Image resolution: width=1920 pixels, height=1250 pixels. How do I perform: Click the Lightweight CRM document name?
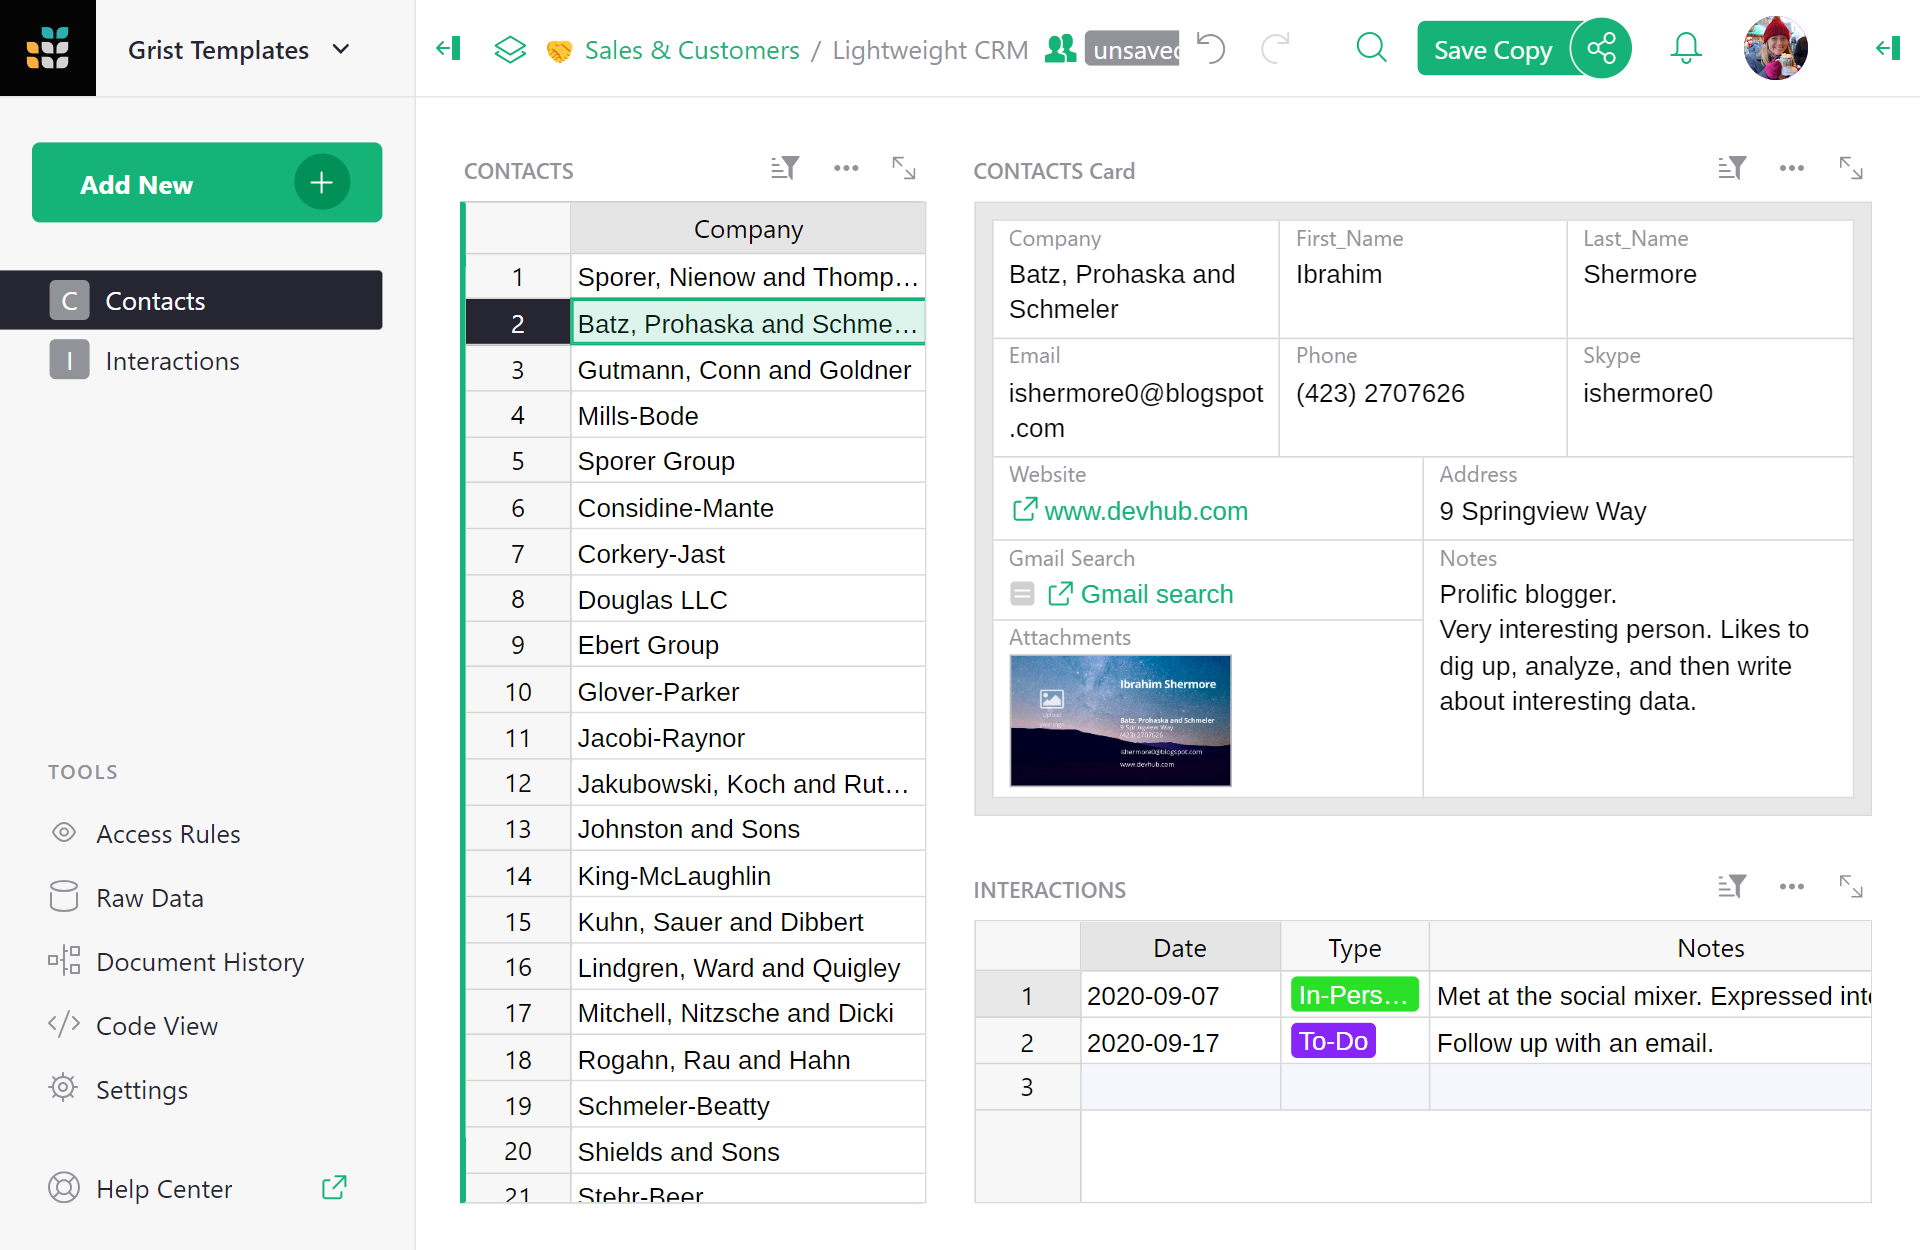point(930,50)
